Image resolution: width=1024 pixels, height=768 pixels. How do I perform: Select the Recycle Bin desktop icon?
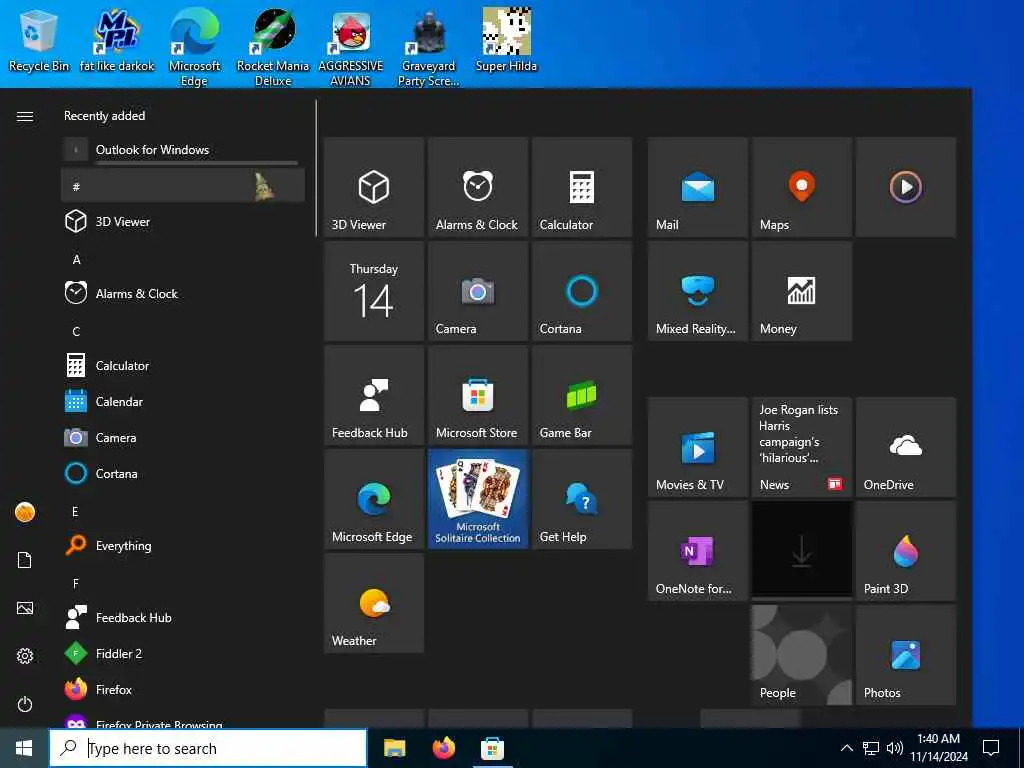(39, 40)
